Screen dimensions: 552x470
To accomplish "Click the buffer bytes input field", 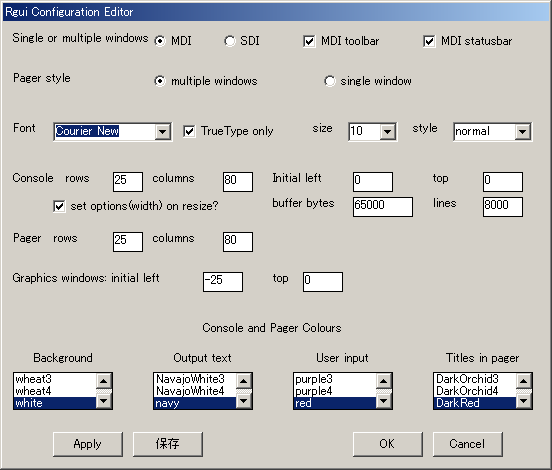I will tap(383, 207).
